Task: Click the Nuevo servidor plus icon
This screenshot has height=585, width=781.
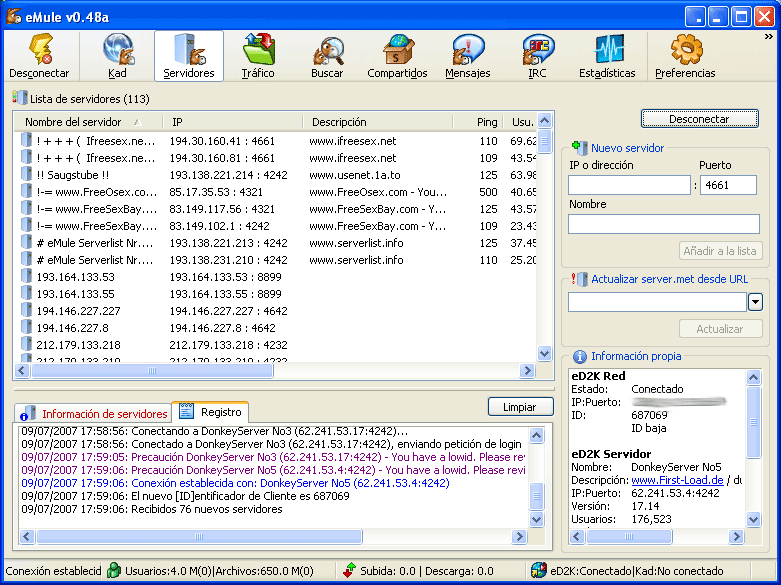Action: click(579, 147)
